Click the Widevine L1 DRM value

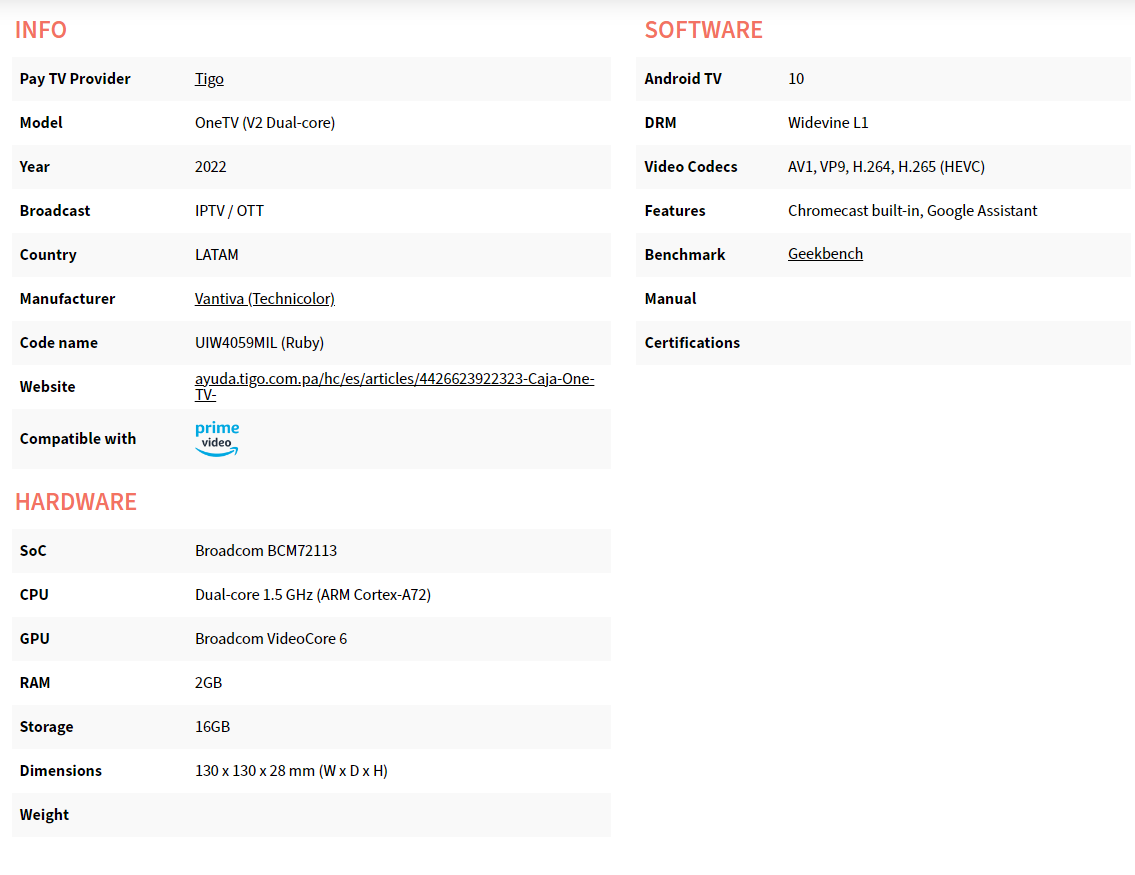[x=828, y=123]
